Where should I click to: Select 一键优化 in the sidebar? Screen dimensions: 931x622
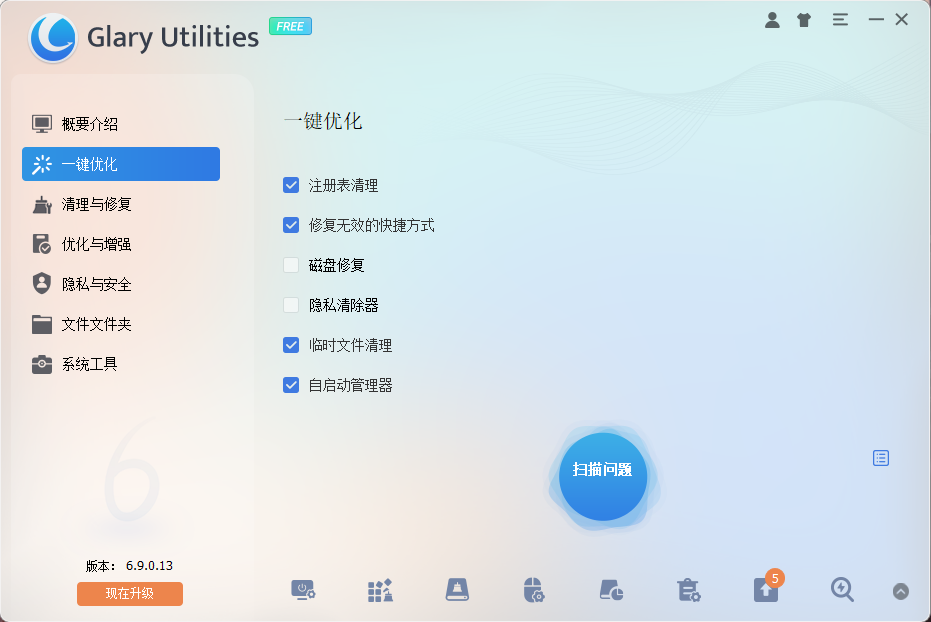[121, 164]
